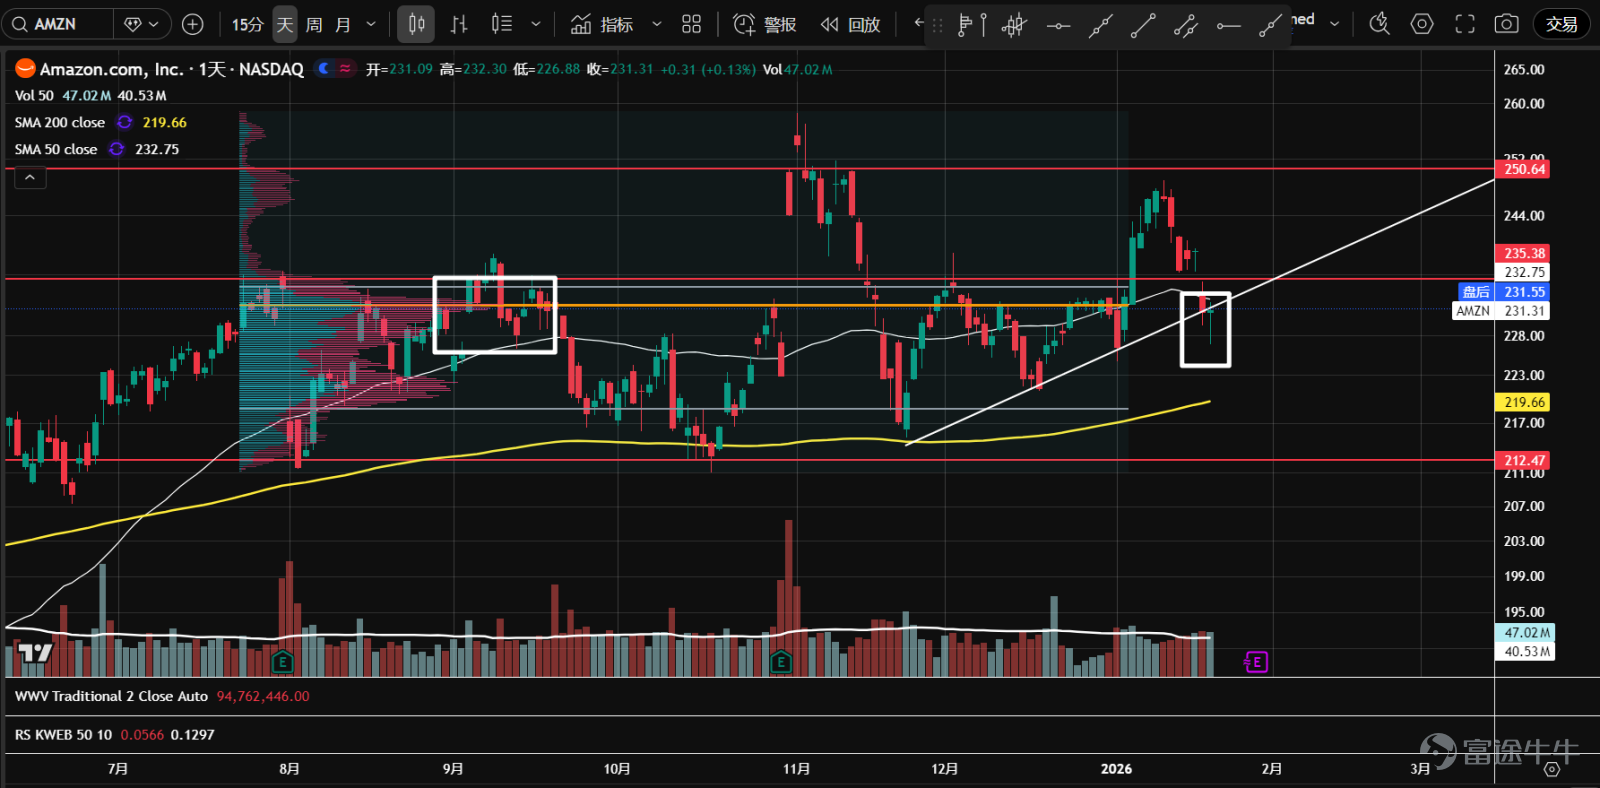
Task: Click the 2026 label on time axis
Action: coord(1116,769)
